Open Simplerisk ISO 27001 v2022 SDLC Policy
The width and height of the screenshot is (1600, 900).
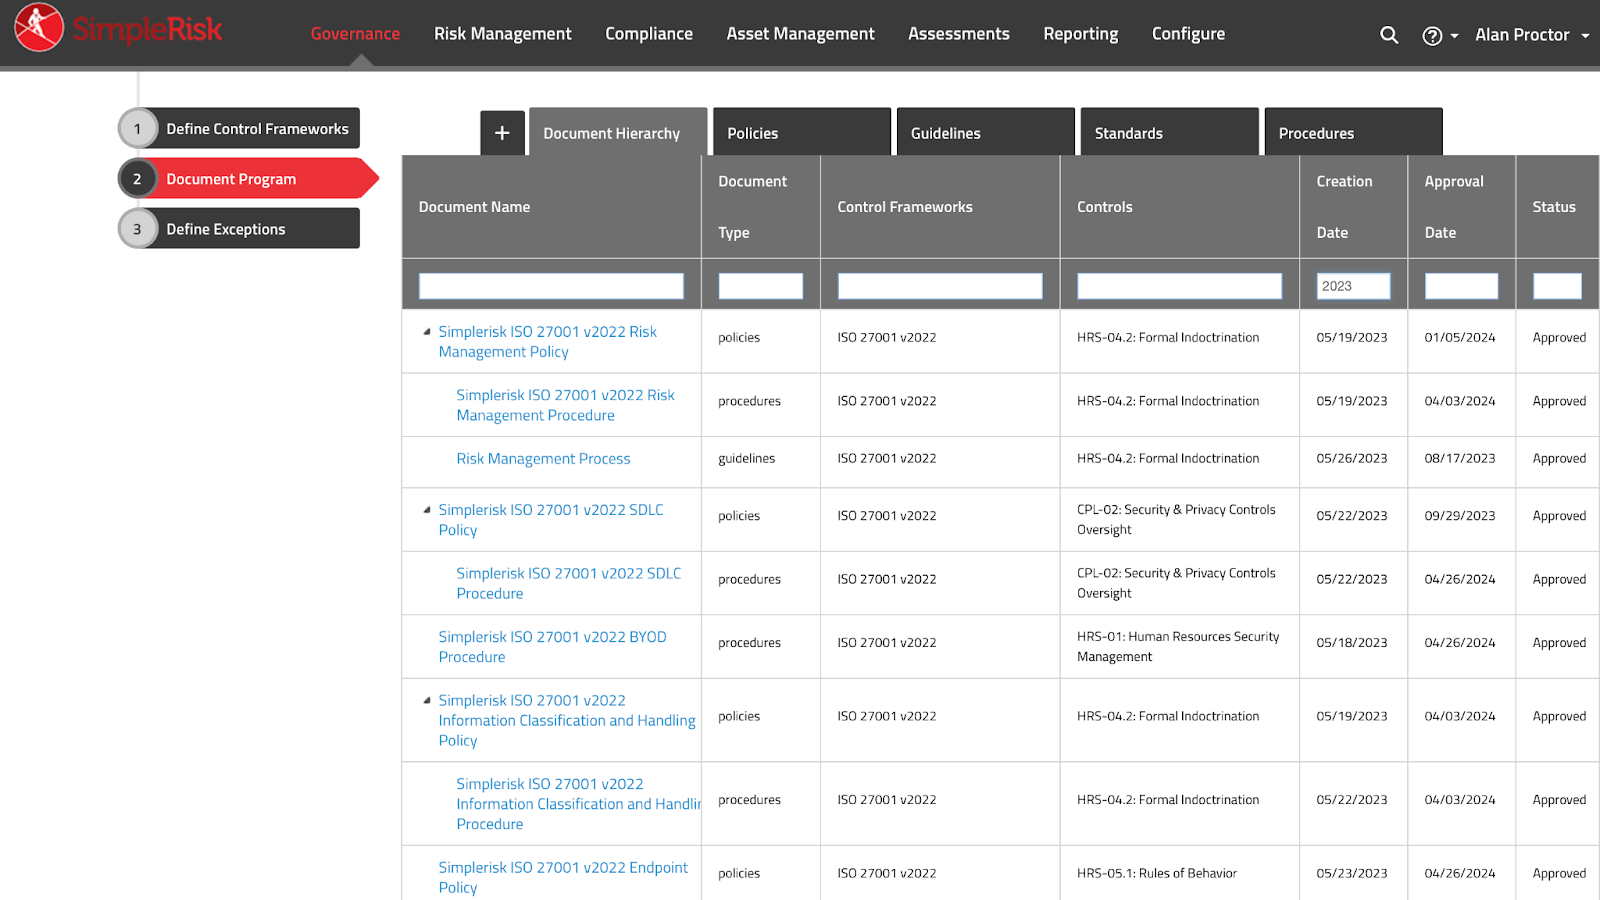tap(551, 520)
